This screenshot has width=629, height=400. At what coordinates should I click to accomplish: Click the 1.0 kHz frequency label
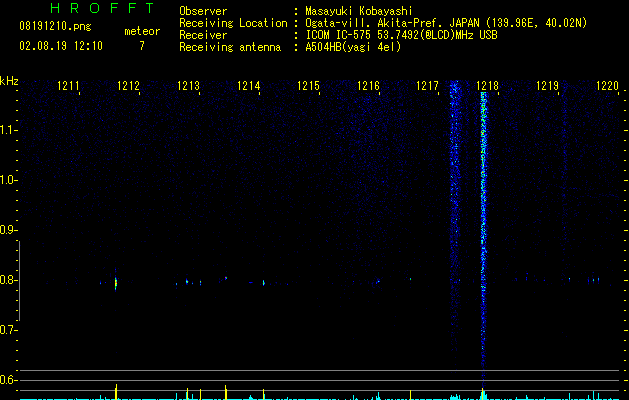(x=7, y=180)
